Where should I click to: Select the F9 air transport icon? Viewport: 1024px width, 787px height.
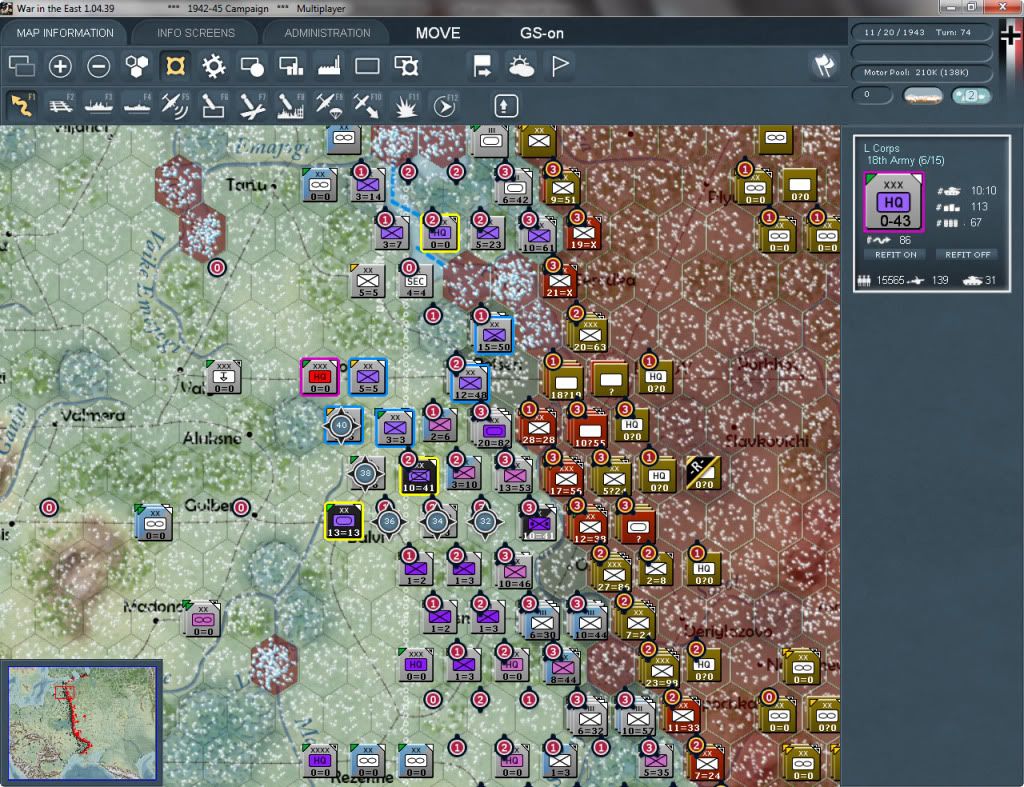click(x=328, y=105)
